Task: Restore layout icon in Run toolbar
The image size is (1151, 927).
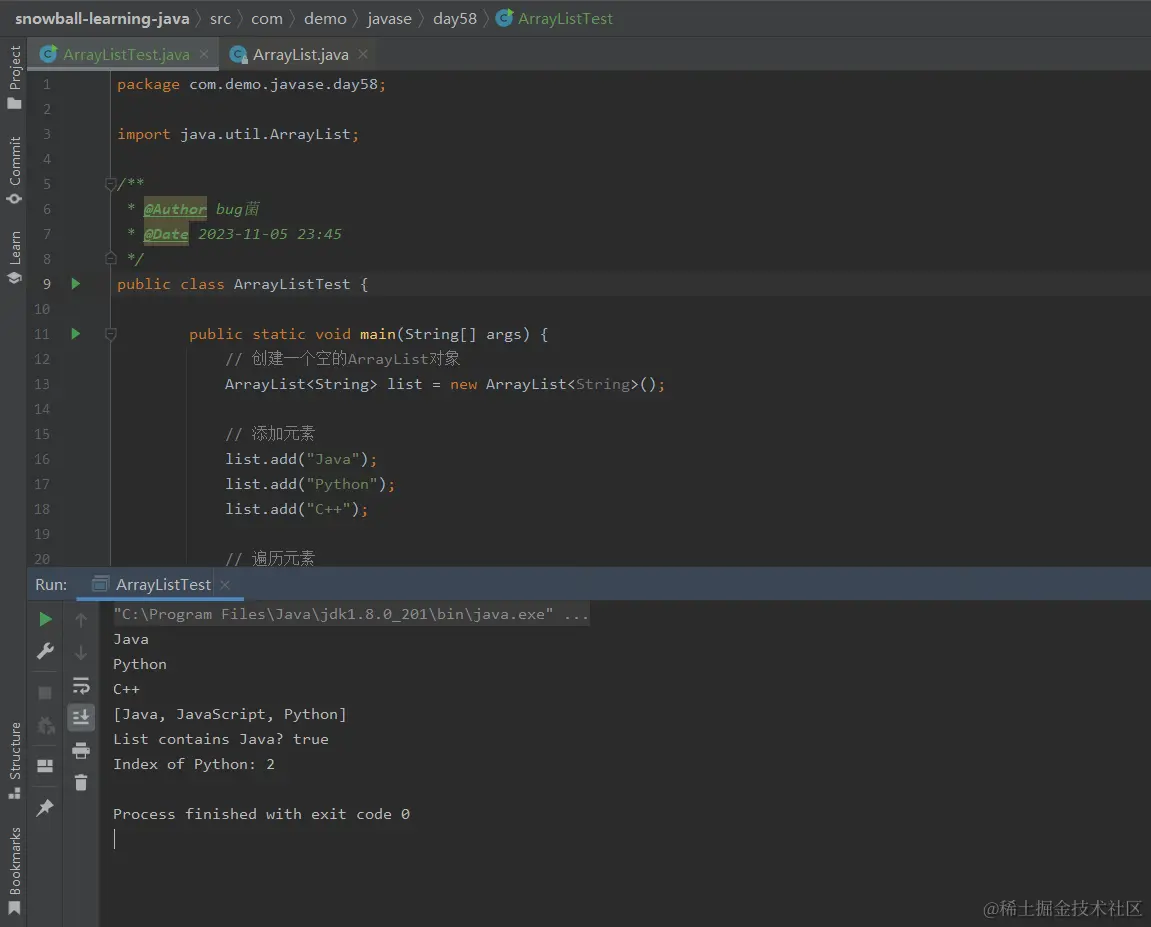Action: click(x=45, y=766)
